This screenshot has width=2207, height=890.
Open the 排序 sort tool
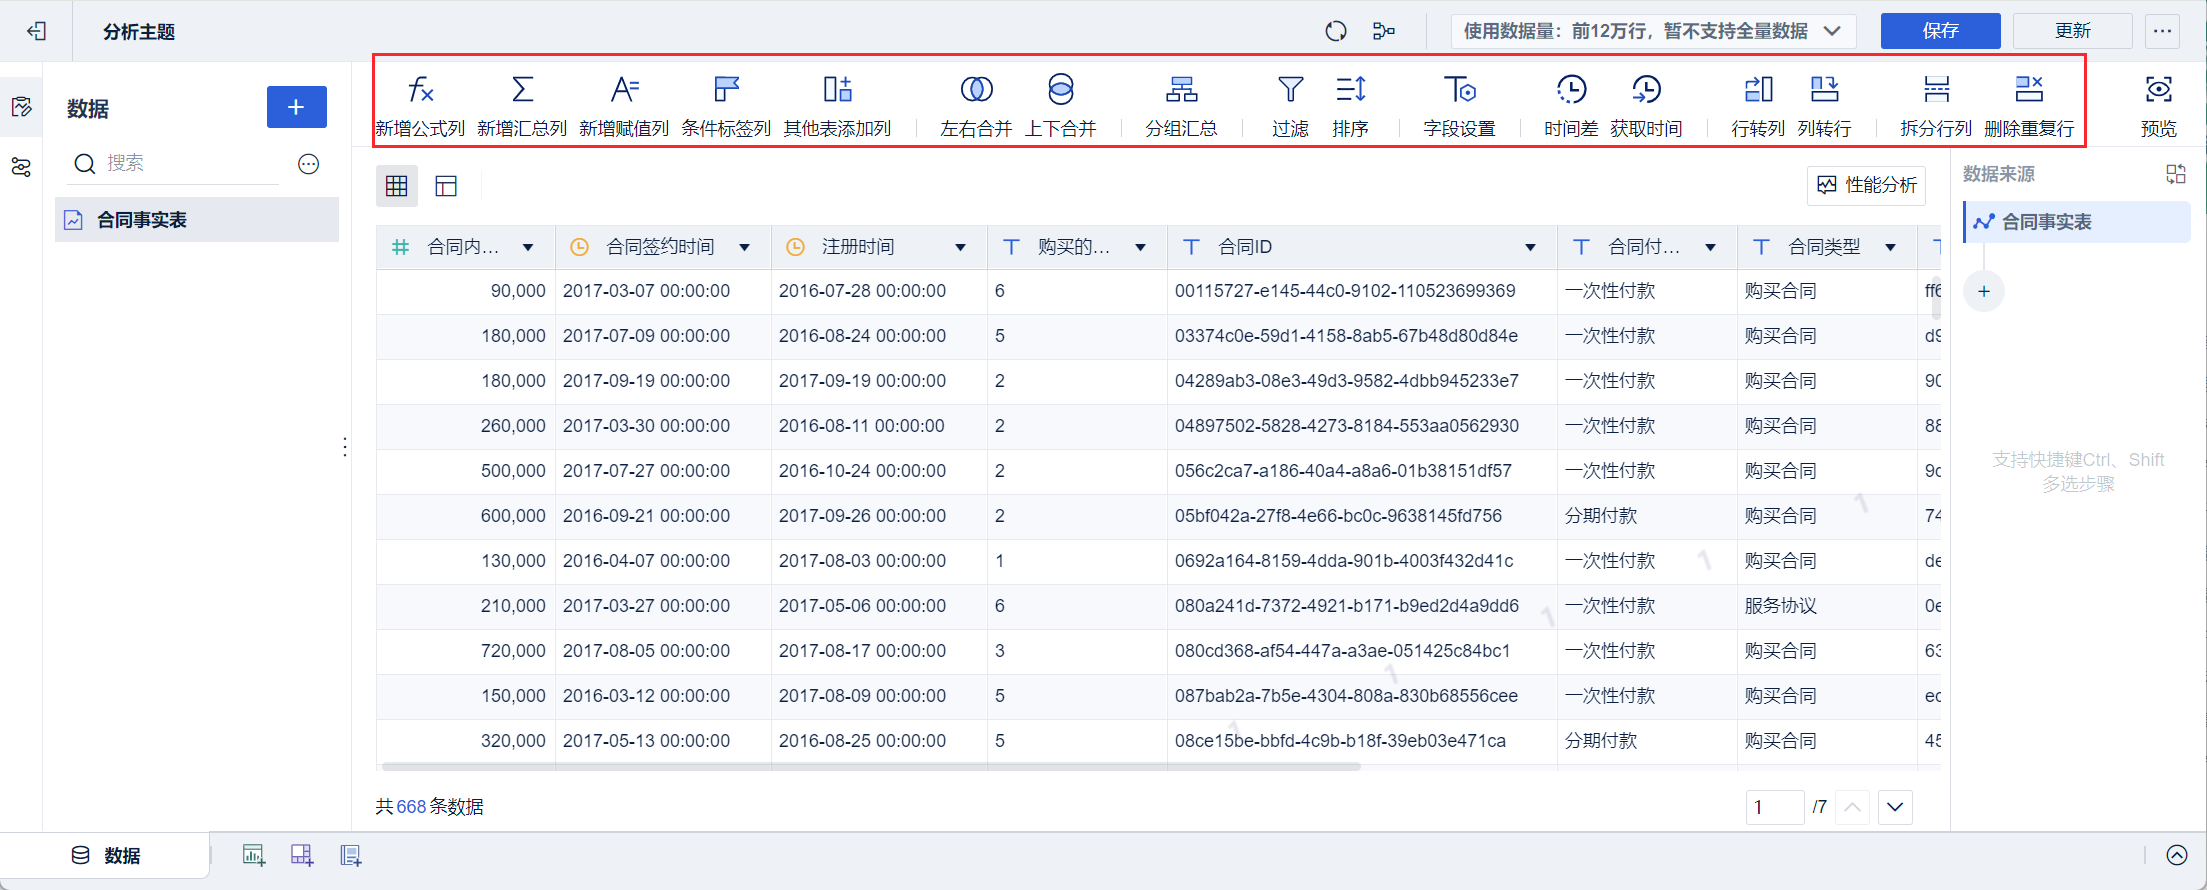coord(1350,105)
